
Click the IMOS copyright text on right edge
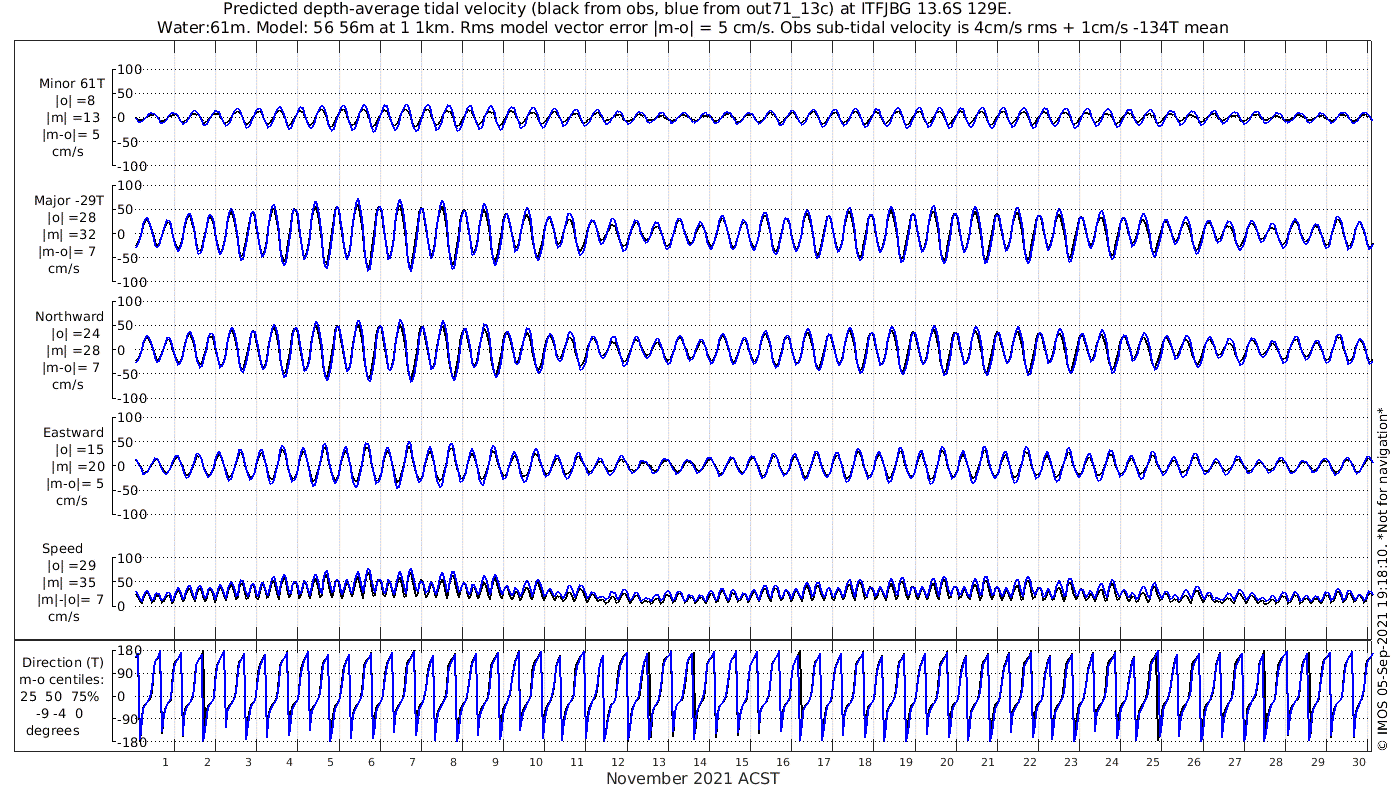coord(1383,578)
